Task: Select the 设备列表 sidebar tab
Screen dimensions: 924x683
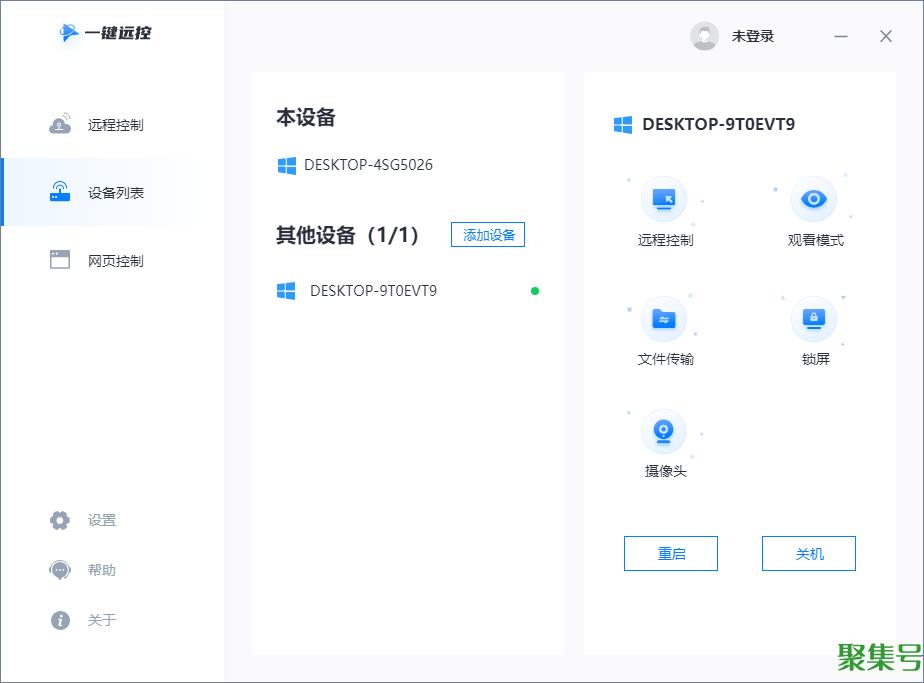Action: coord(114,193)
